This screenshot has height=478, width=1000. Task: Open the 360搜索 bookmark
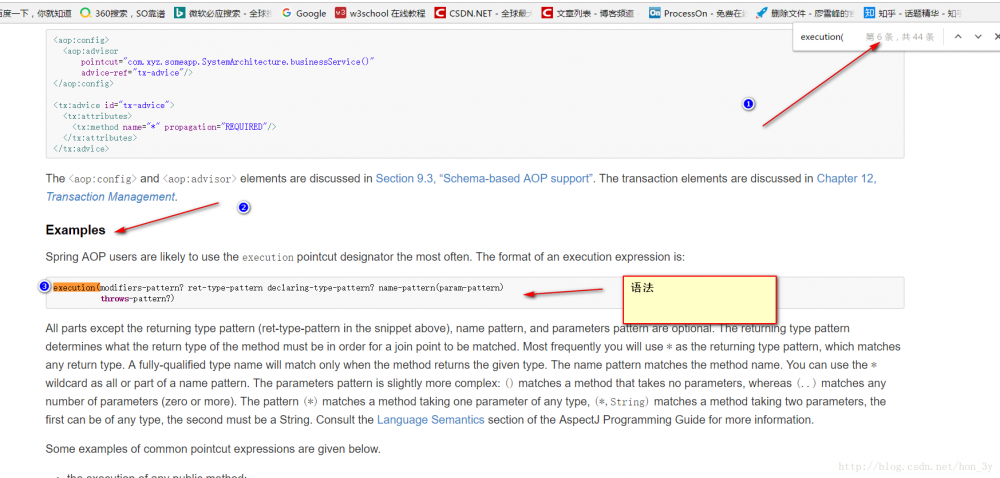(x=122, y=13)
